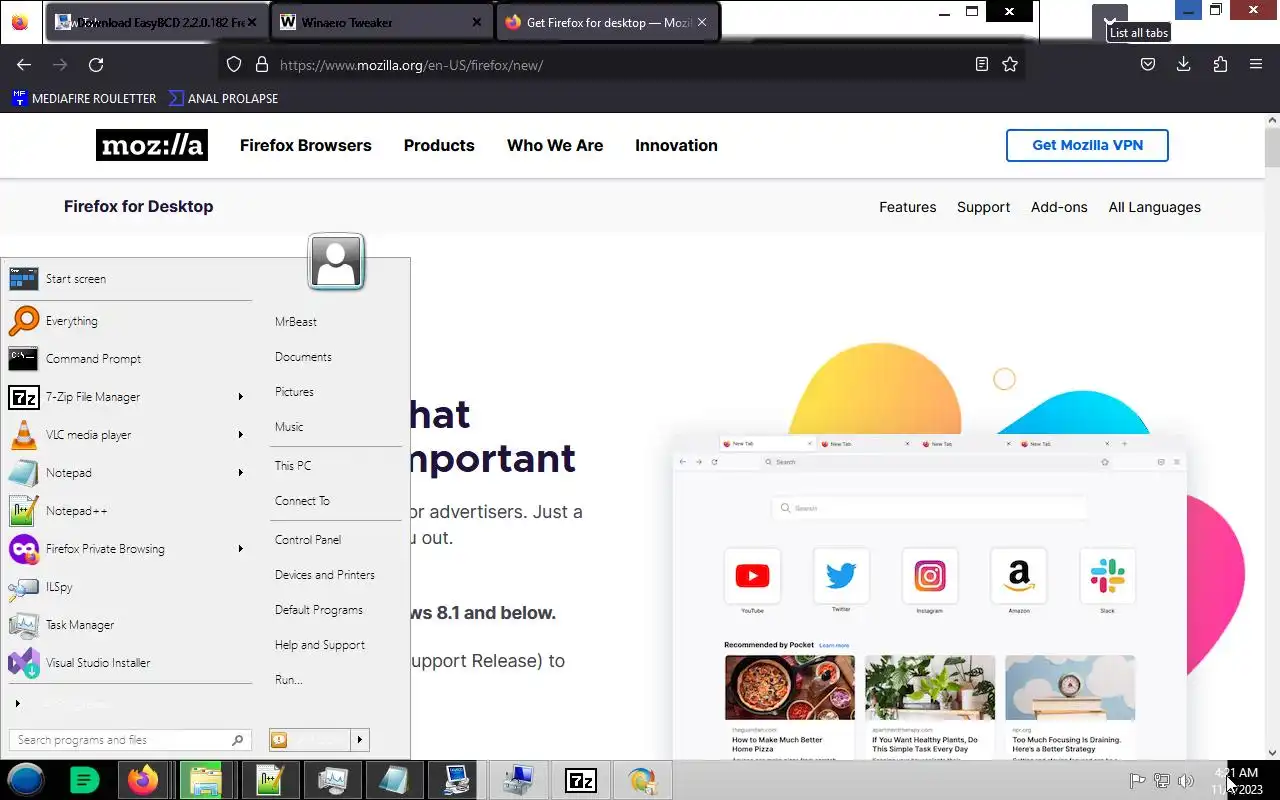Click Run... in the Start menu
Screen dimensions: 1280x800
[289, 680]
